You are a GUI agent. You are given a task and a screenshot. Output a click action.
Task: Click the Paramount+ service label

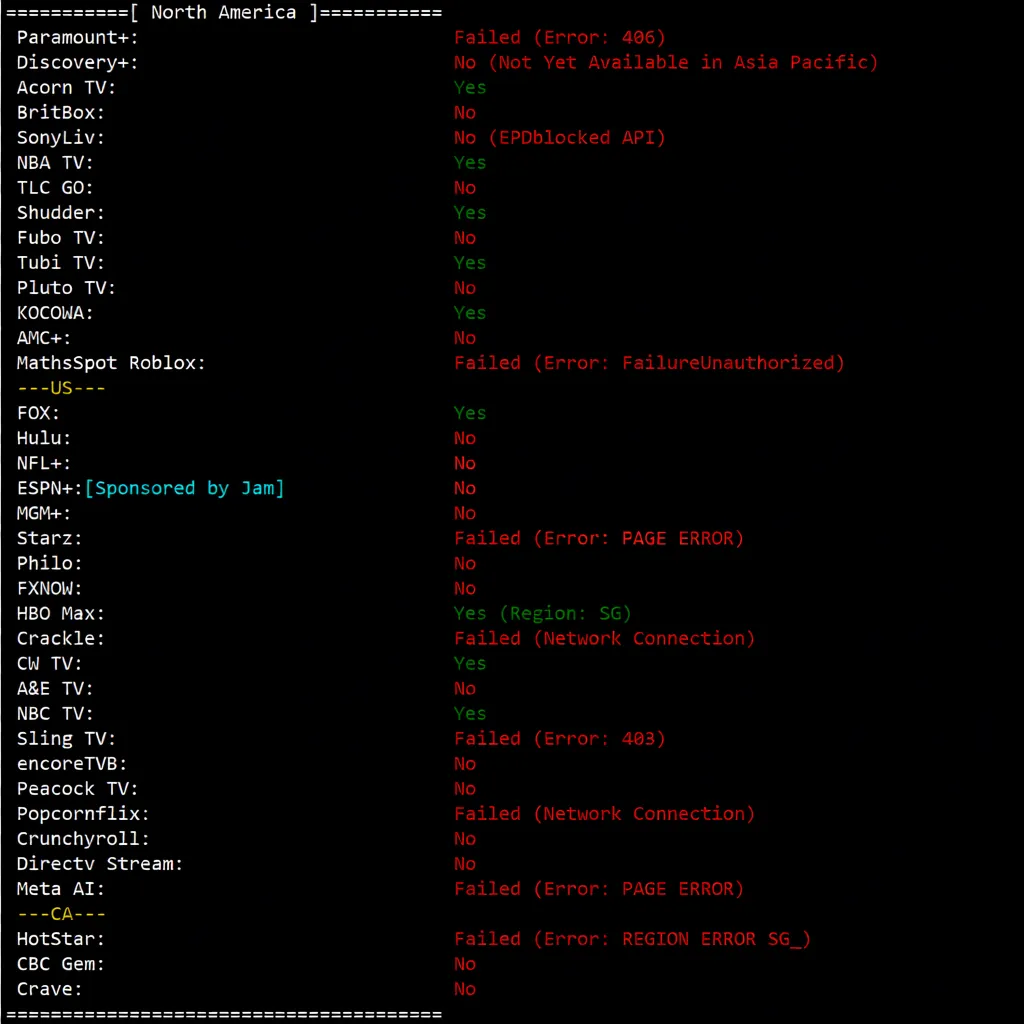78,38
